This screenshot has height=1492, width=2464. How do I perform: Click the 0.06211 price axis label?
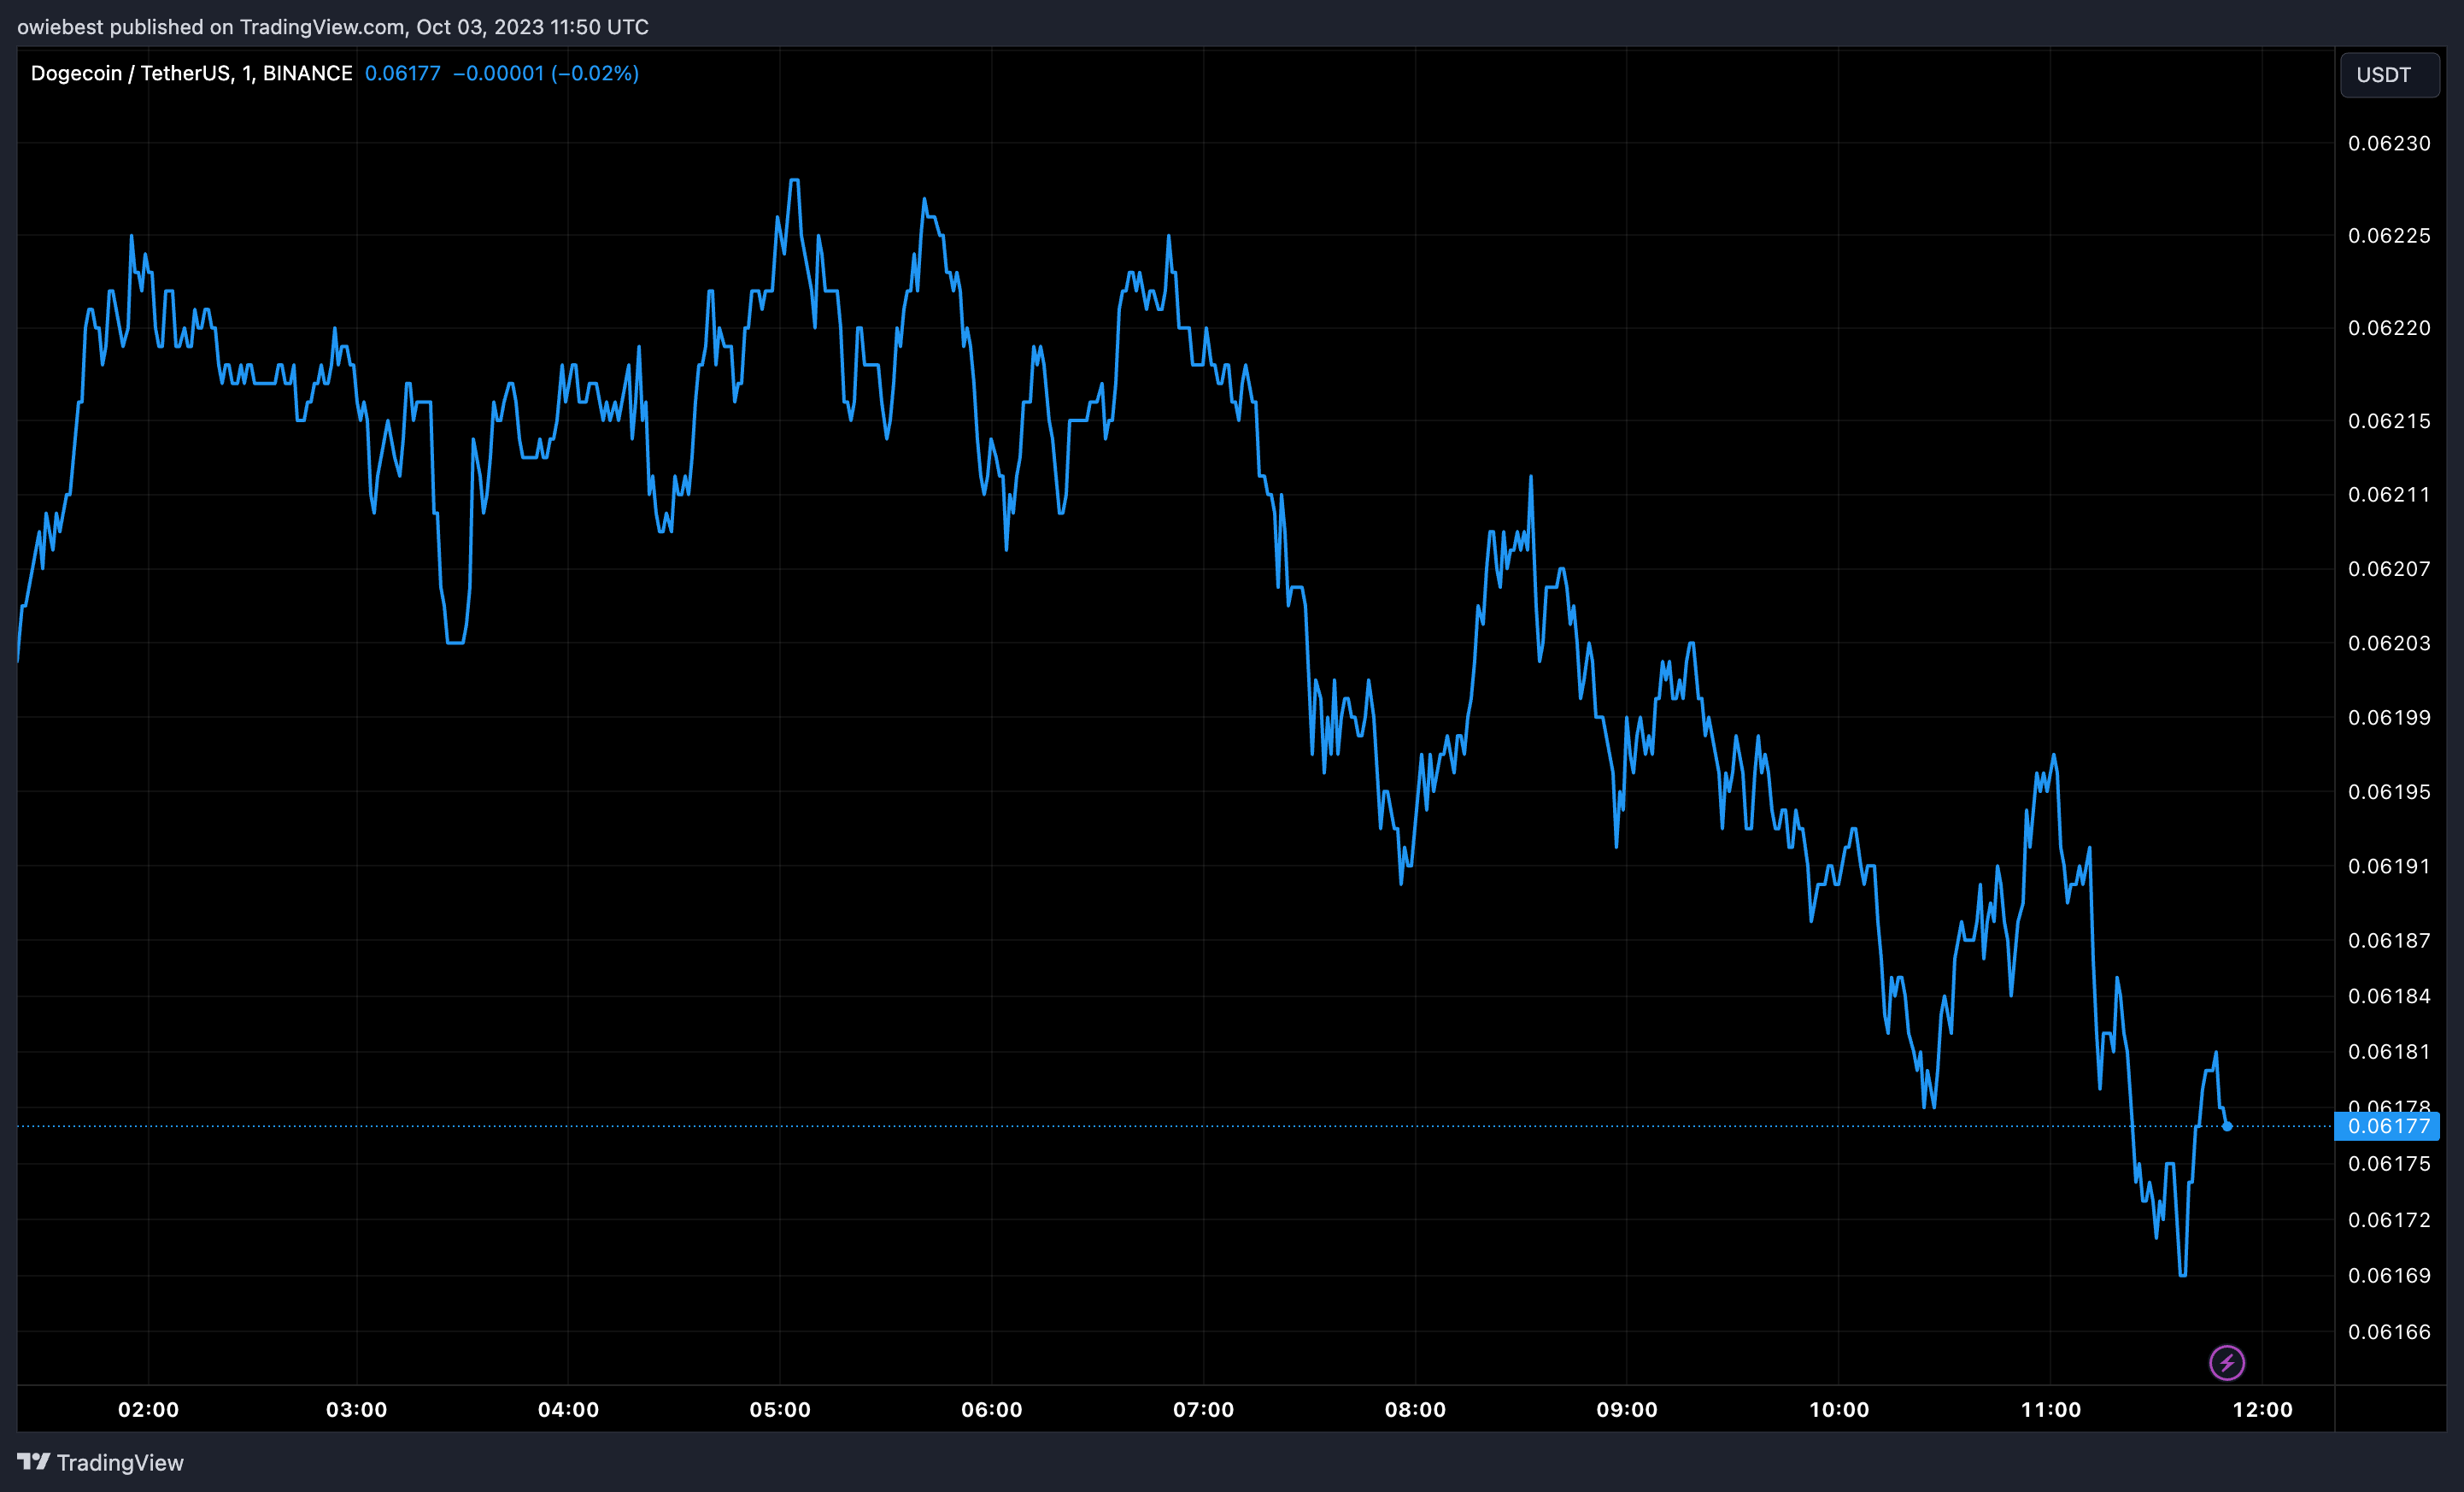(2389, 495)
